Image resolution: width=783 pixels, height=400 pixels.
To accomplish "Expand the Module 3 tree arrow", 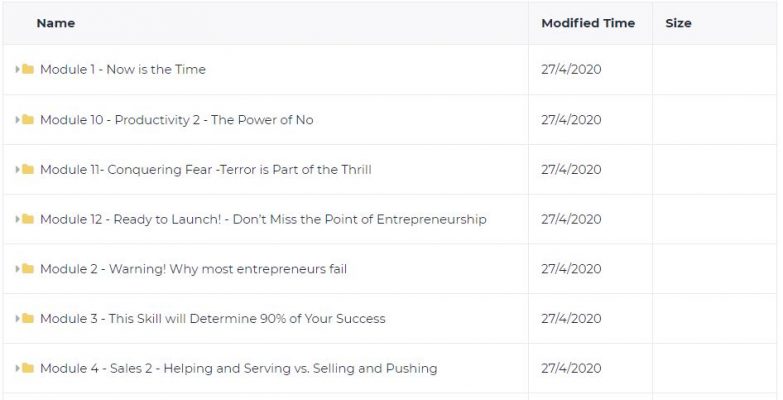I will tap(17, 318).
